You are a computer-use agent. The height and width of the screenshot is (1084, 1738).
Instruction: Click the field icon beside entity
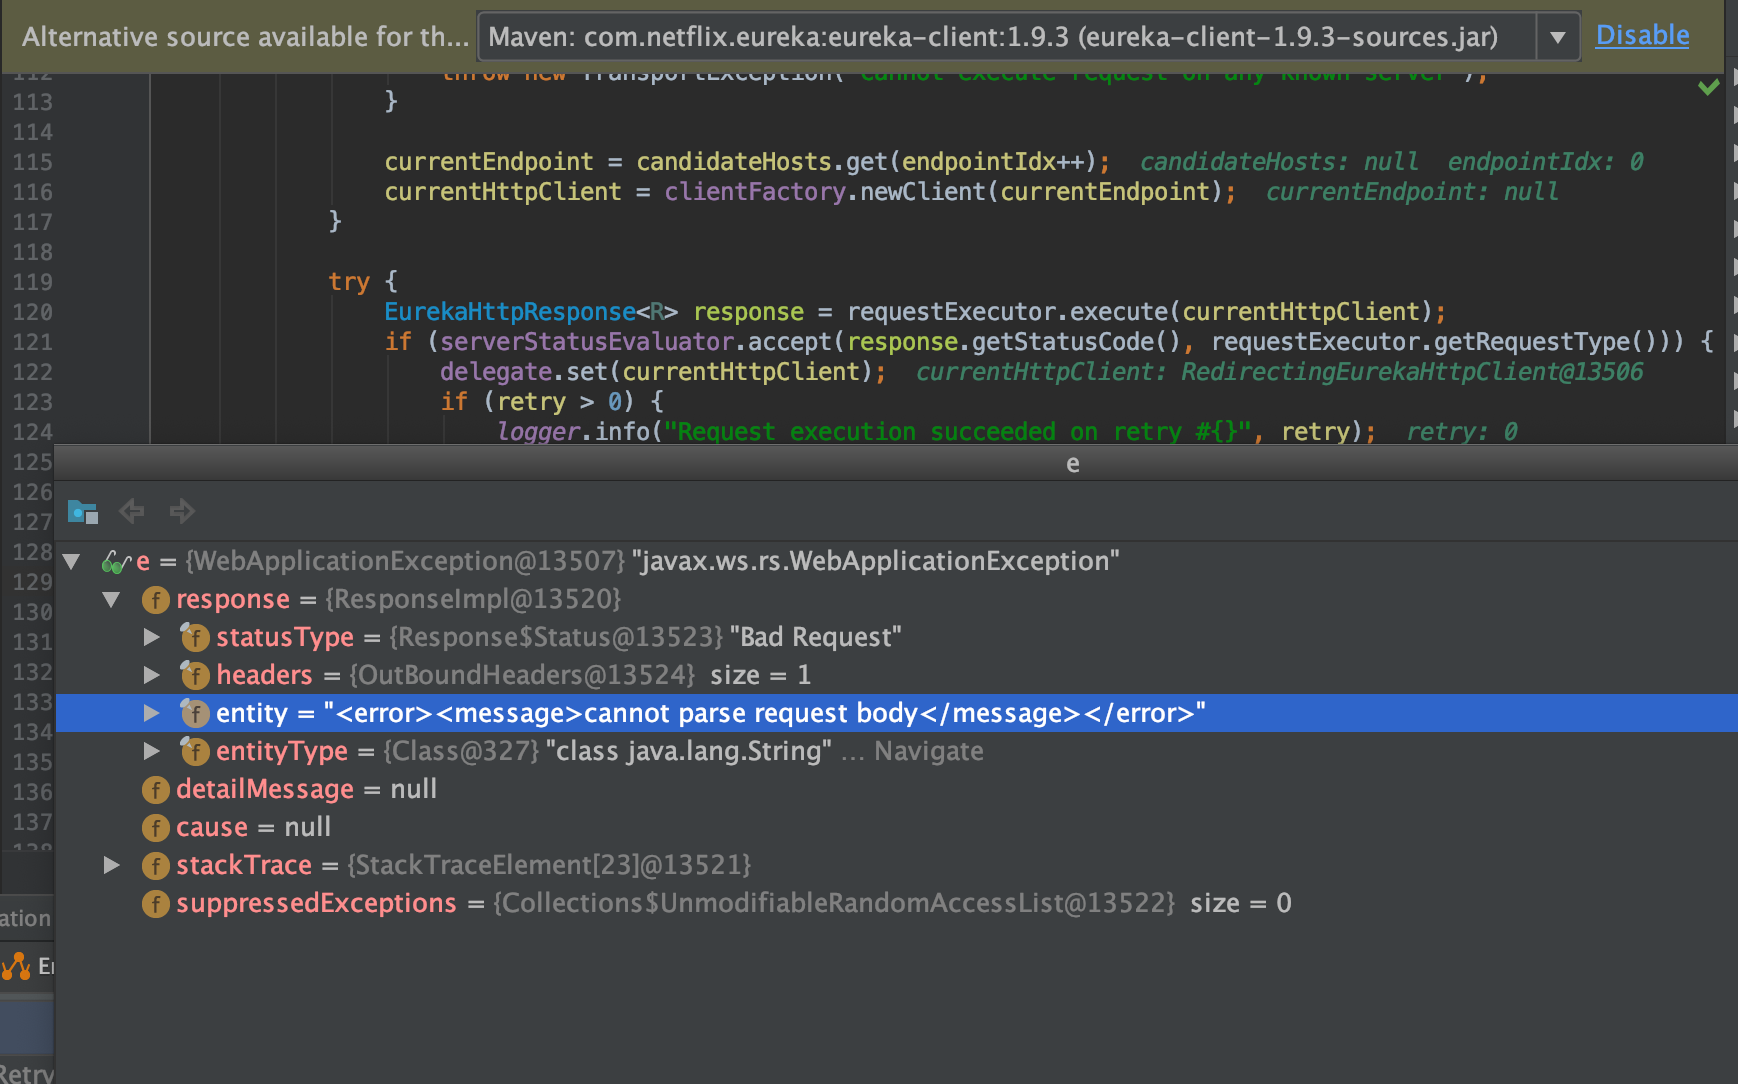click(x=194, y=713)
